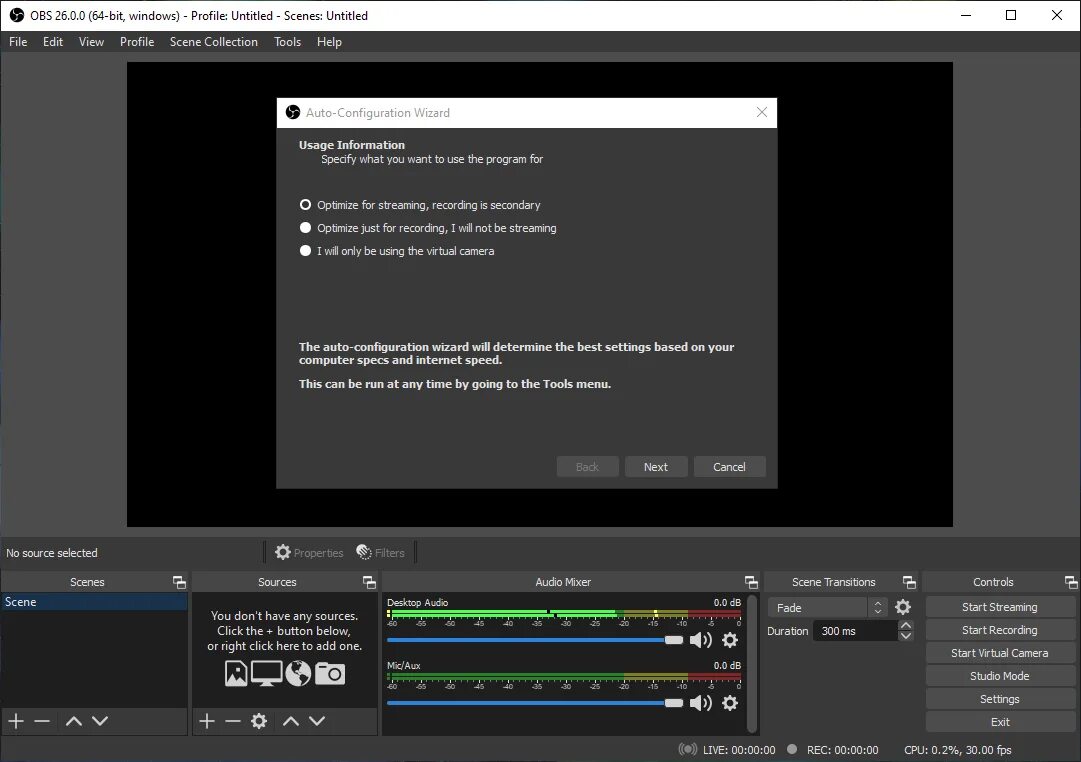
Task: Open the Profile menu
Action: (137, 42)
